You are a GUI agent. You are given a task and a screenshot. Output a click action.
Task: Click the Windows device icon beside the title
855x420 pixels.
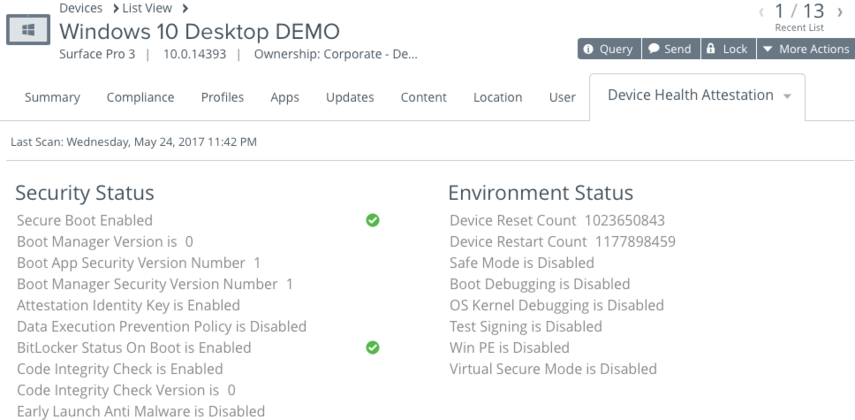pos(21,32)
